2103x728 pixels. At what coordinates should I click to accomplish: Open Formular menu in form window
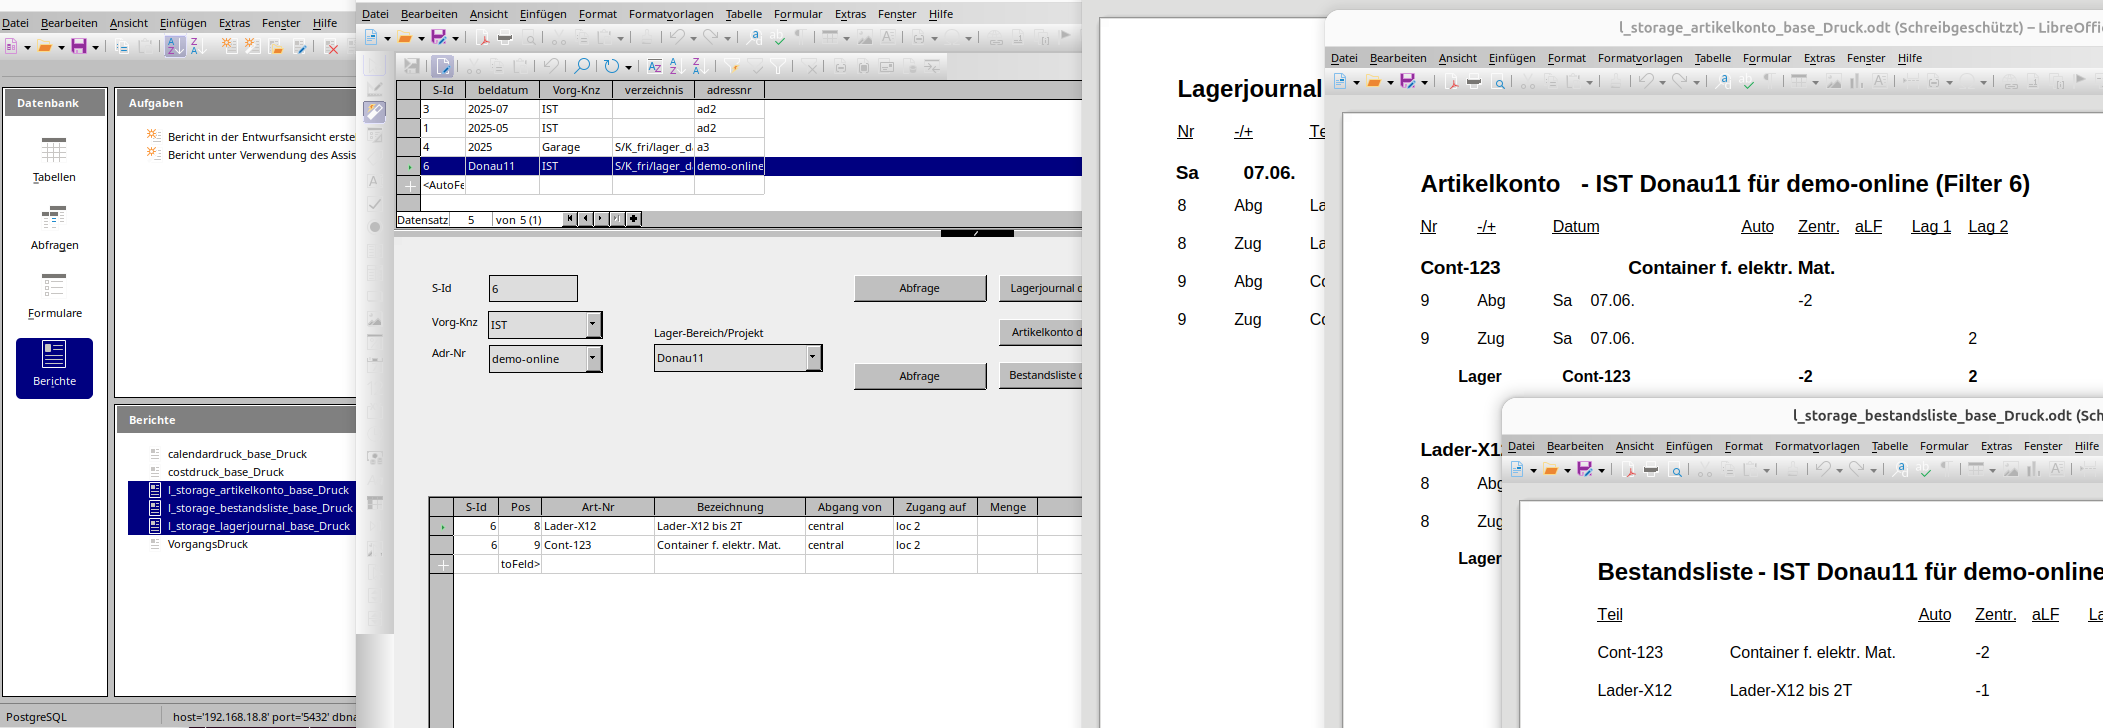pyautogui.click(x=798, y=14)
